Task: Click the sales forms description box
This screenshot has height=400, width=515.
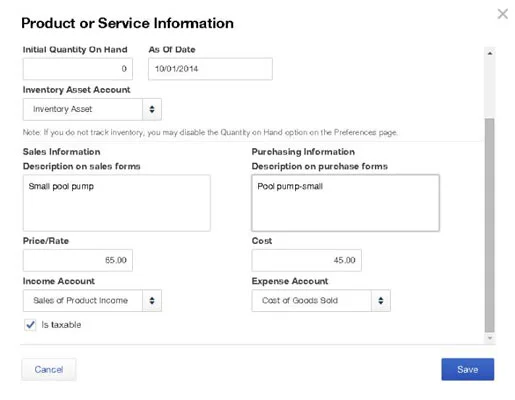Action: (117, 203)
